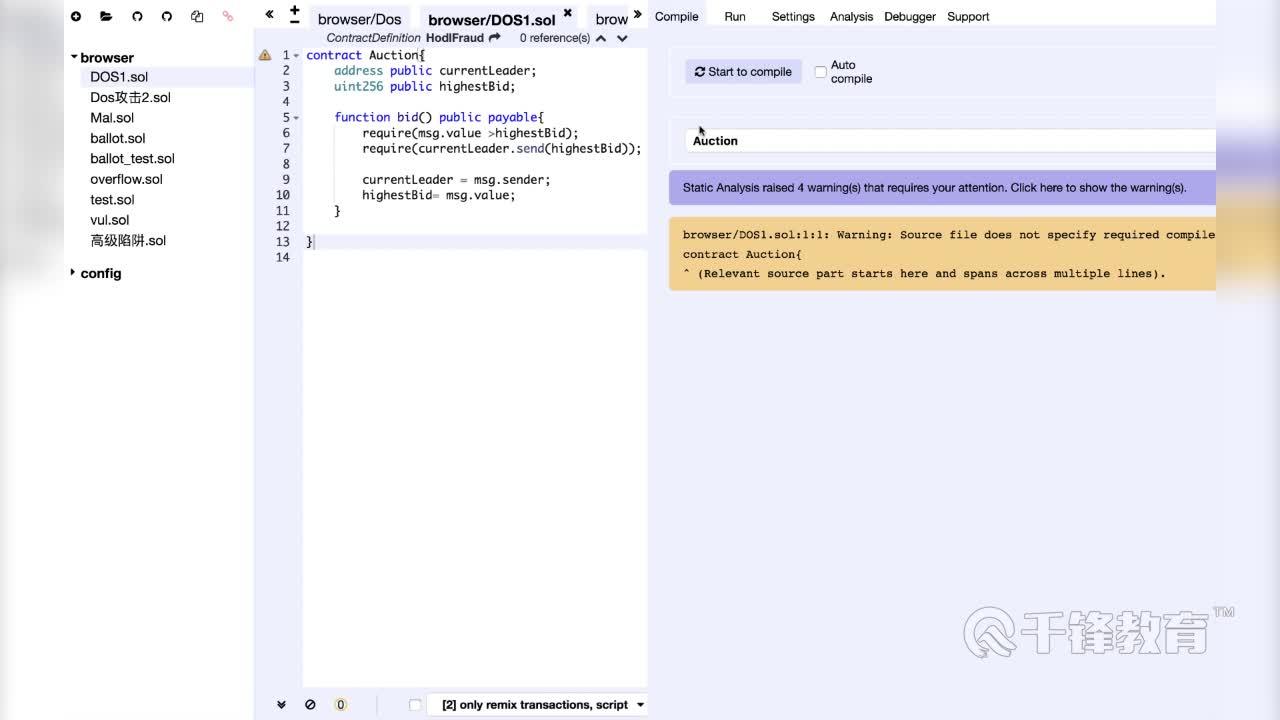
Task: Go to the previous reference (up arrow)
Action: coord(601,38)
